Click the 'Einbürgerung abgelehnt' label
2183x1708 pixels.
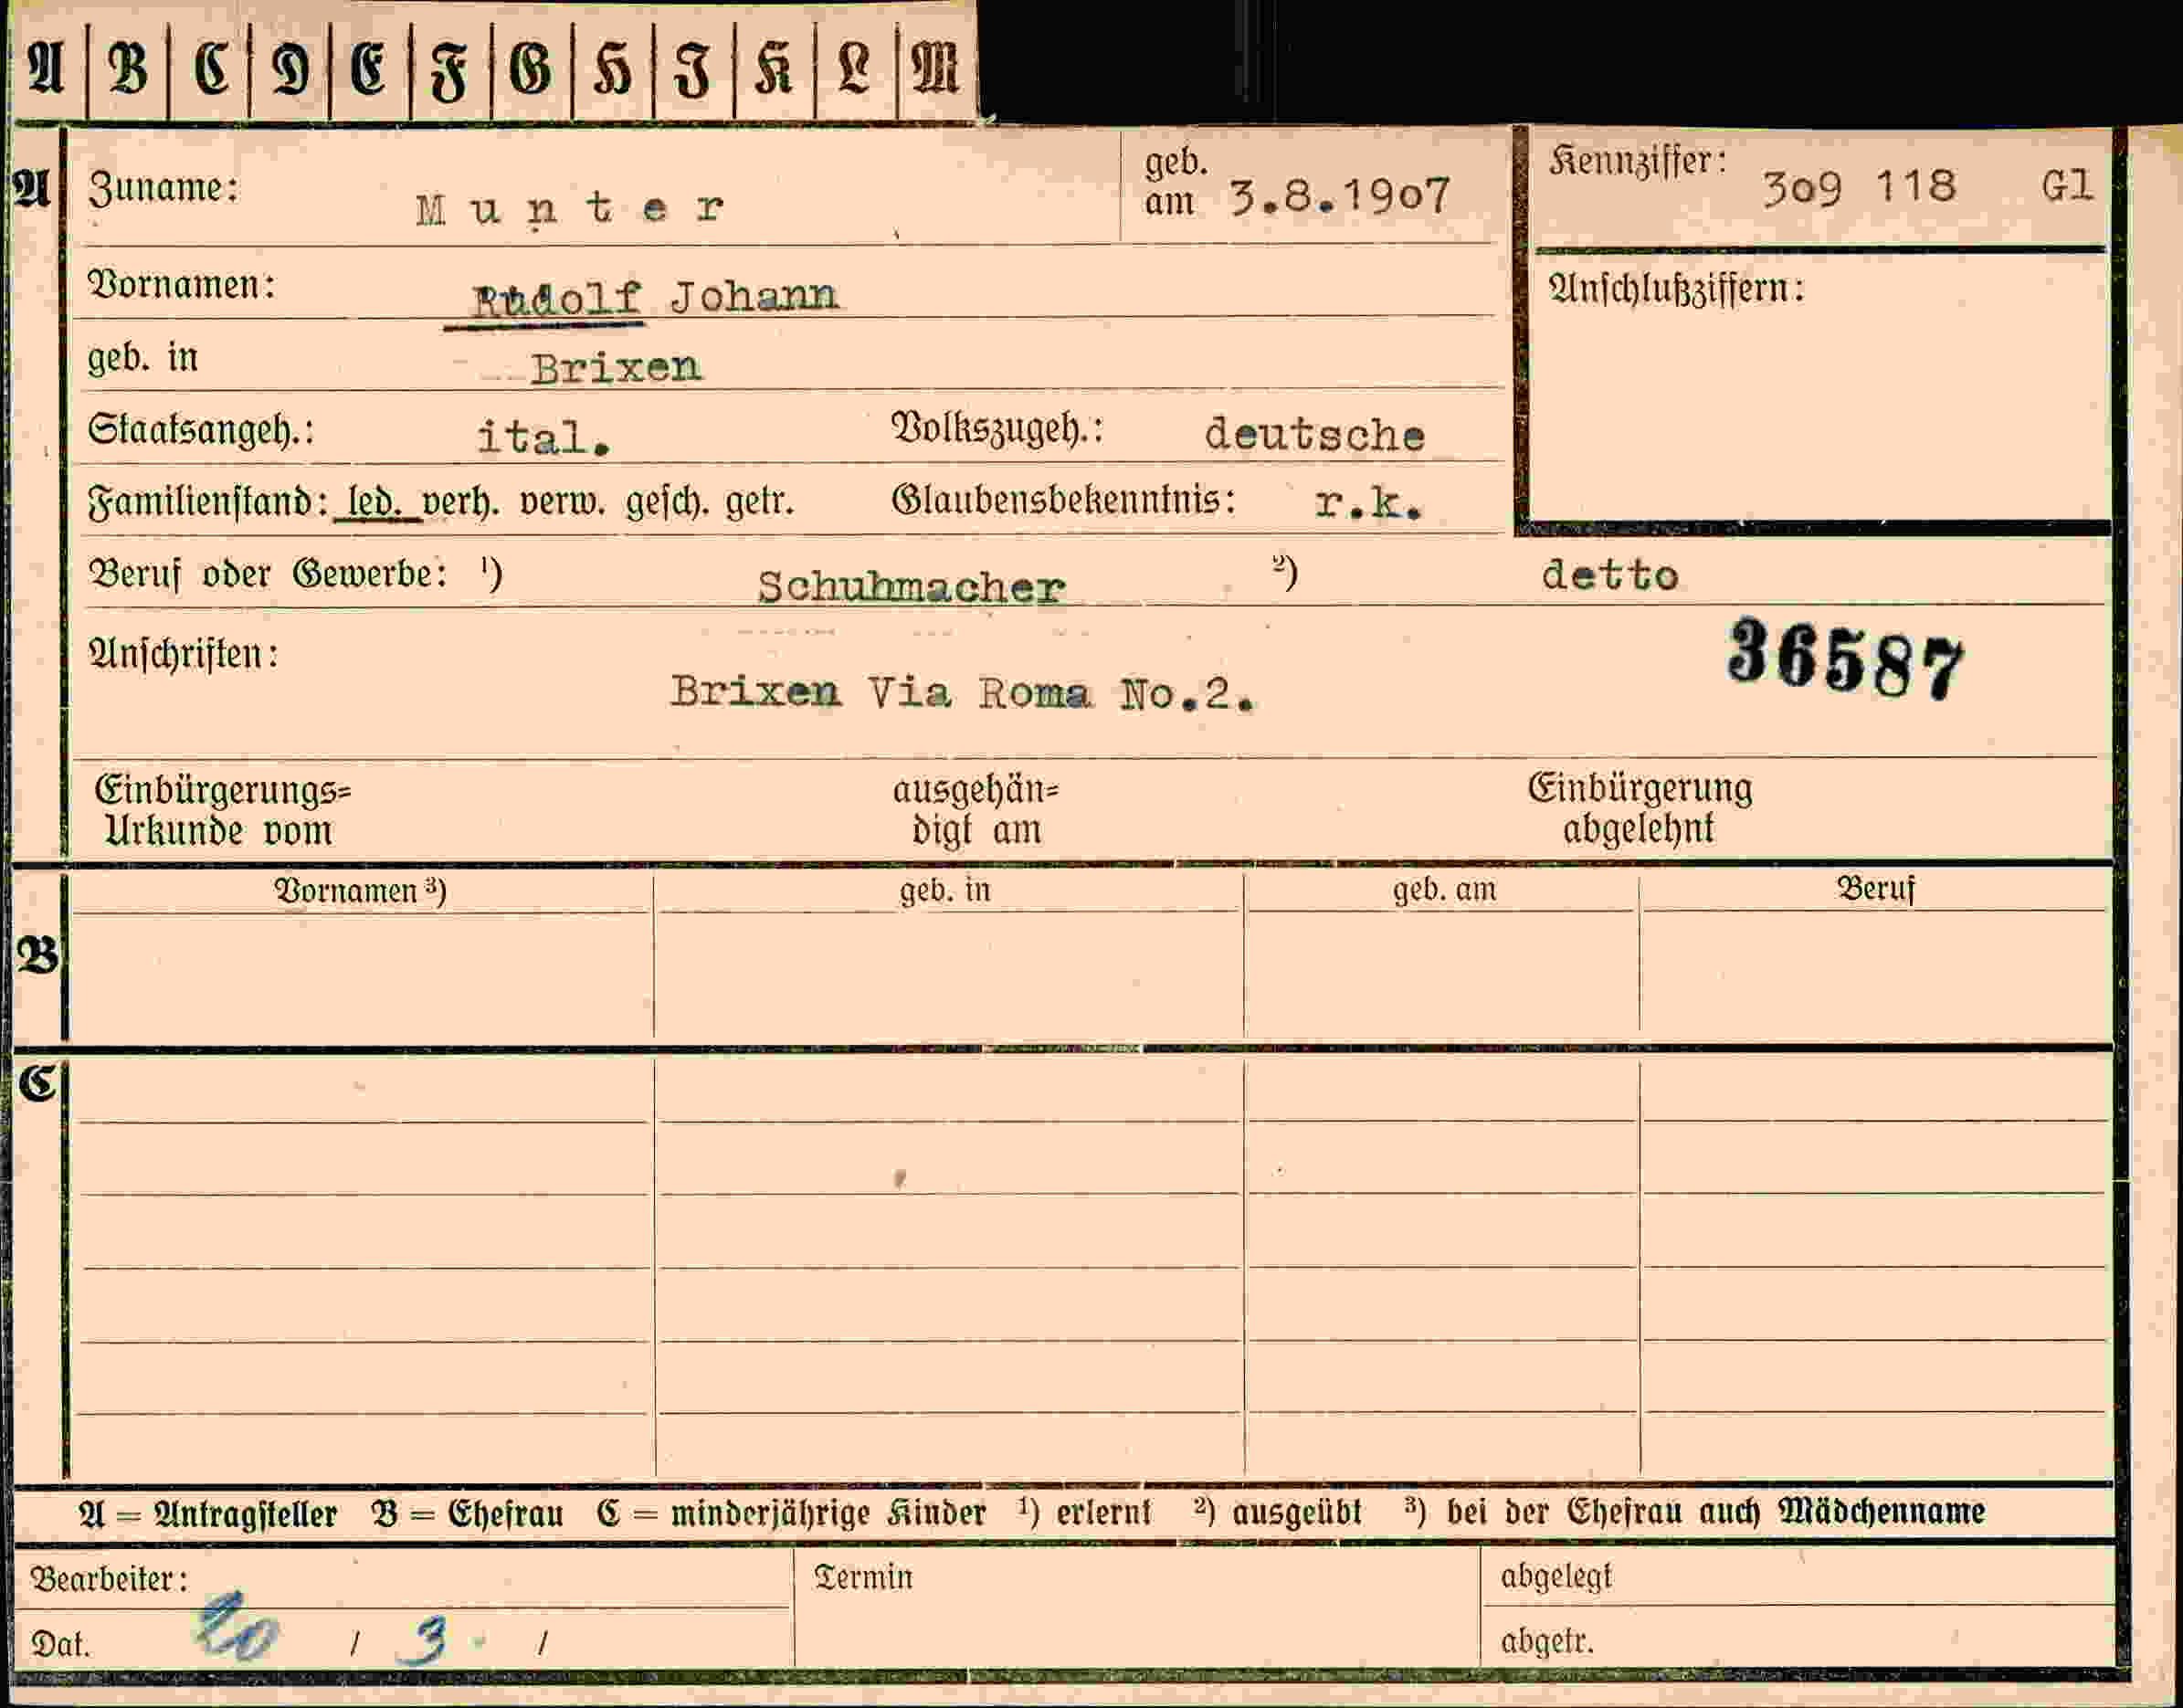click(1640, 808)
